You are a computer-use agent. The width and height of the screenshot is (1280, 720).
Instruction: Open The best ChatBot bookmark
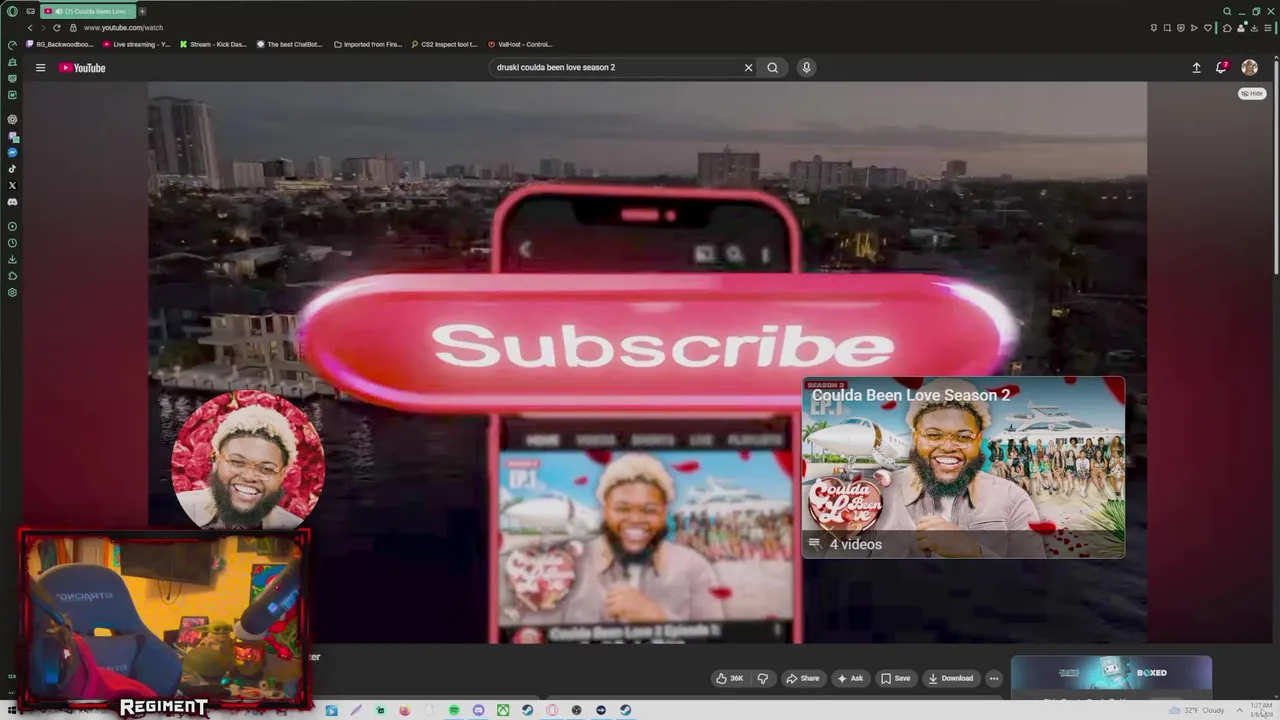[290, 44]
